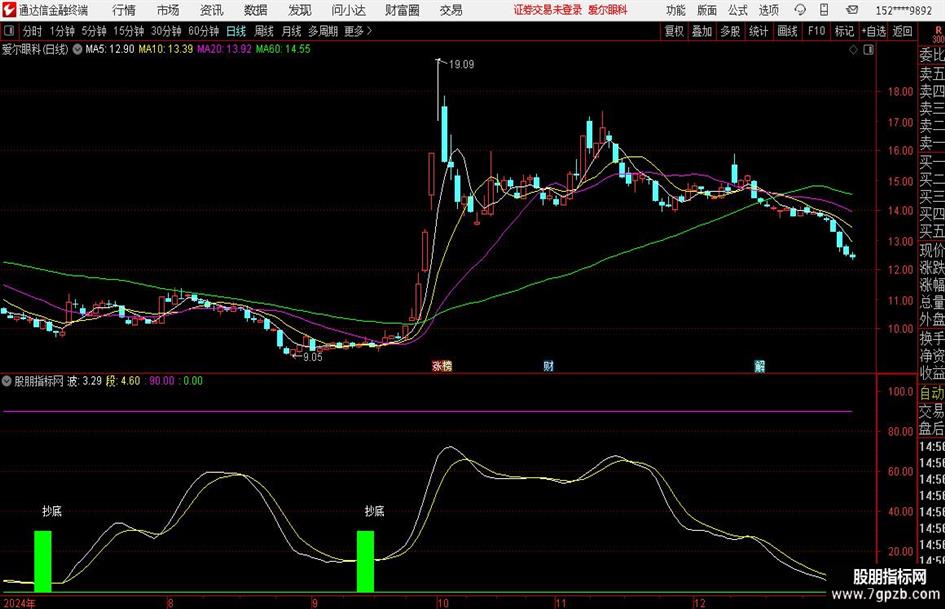This screenshot has height=609, width=945.
Task: Click the red 爱尔眼科 stock name
Action: pyautogui.click(x=608, y=10)
